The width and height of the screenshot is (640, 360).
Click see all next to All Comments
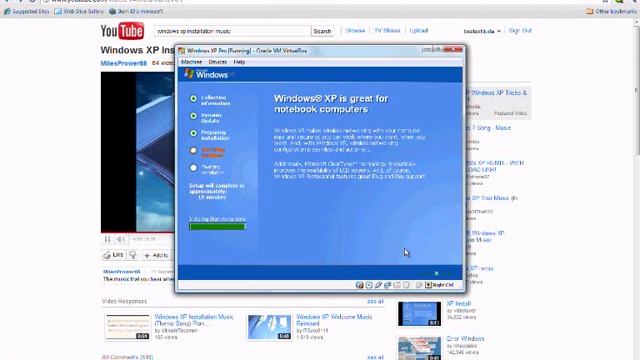tap(375, 357)
